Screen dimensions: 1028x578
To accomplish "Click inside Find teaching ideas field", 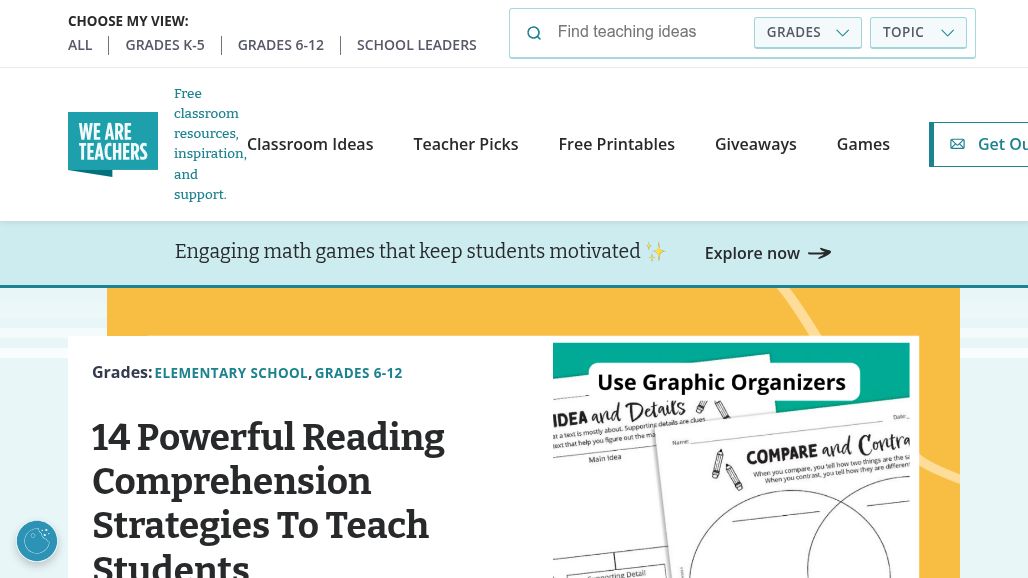I will tap(650, 32).
